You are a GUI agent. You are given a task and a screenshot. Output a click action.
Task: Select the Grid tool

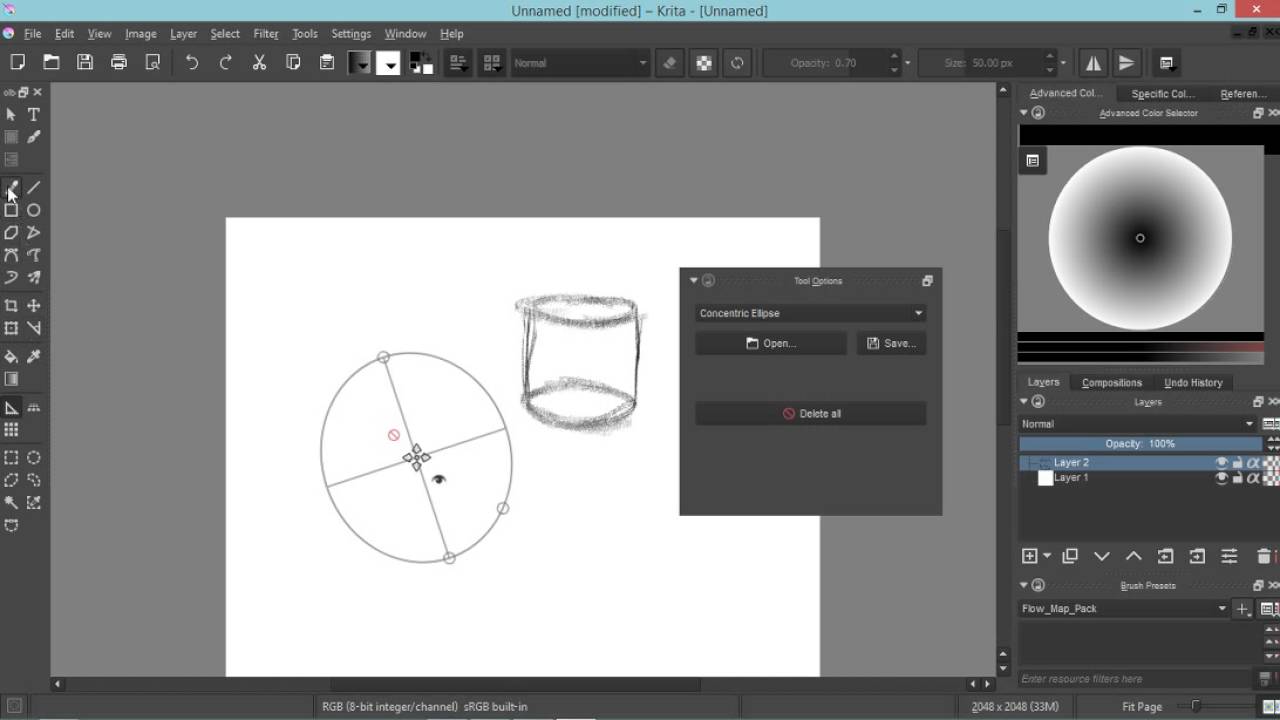coord(11,430)
